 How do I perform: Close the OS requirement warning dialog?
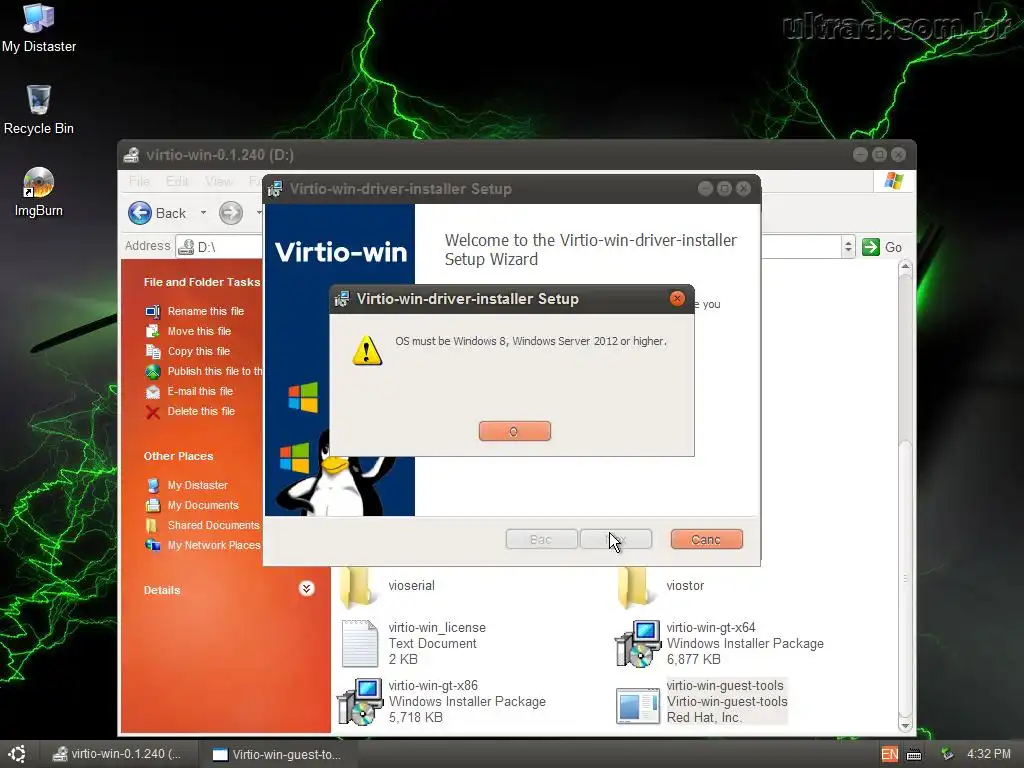coord(677,298)
